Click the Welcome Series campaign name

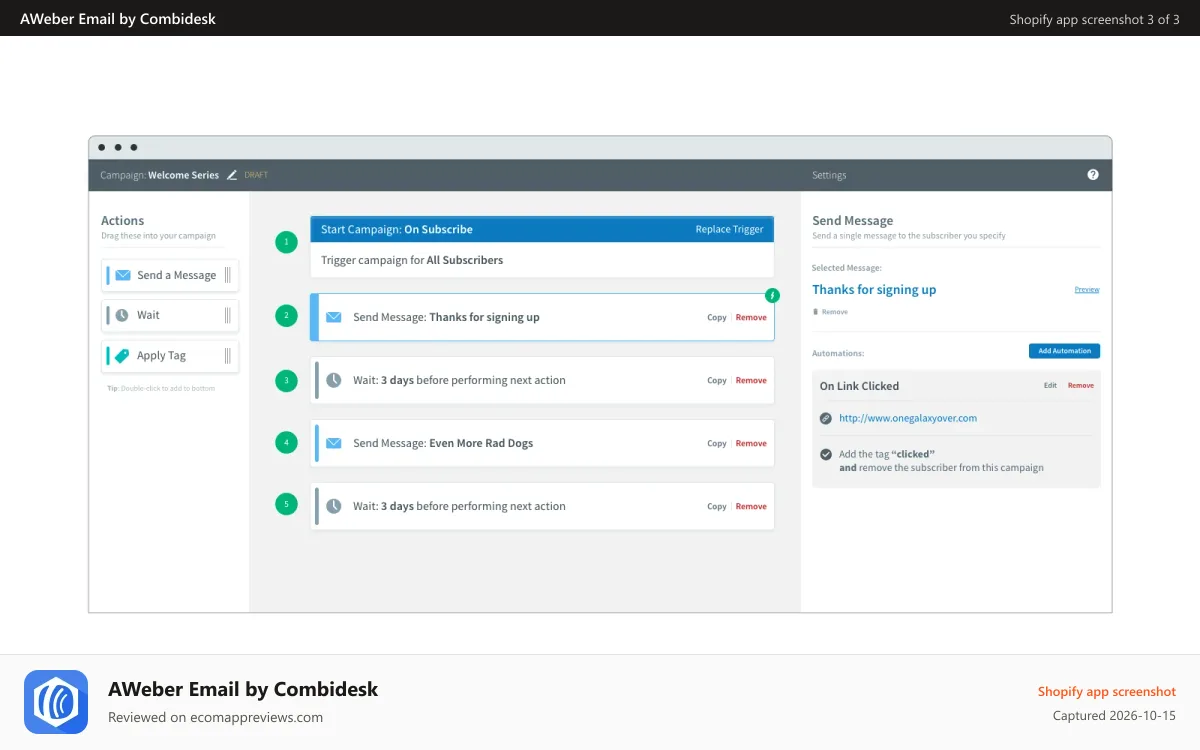click(183, 175)
